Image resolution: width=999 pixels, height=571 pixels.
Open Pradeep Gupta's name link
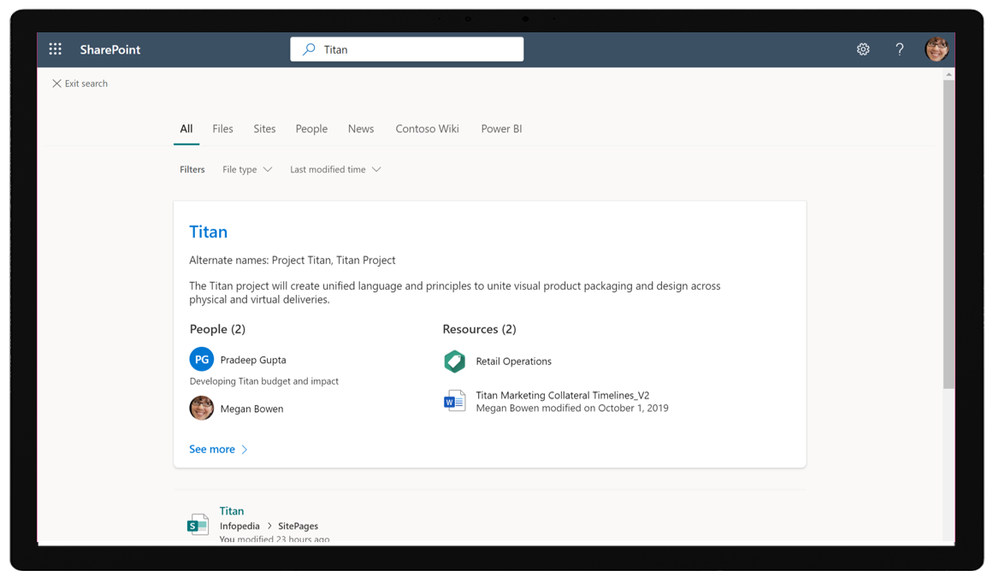253,360
